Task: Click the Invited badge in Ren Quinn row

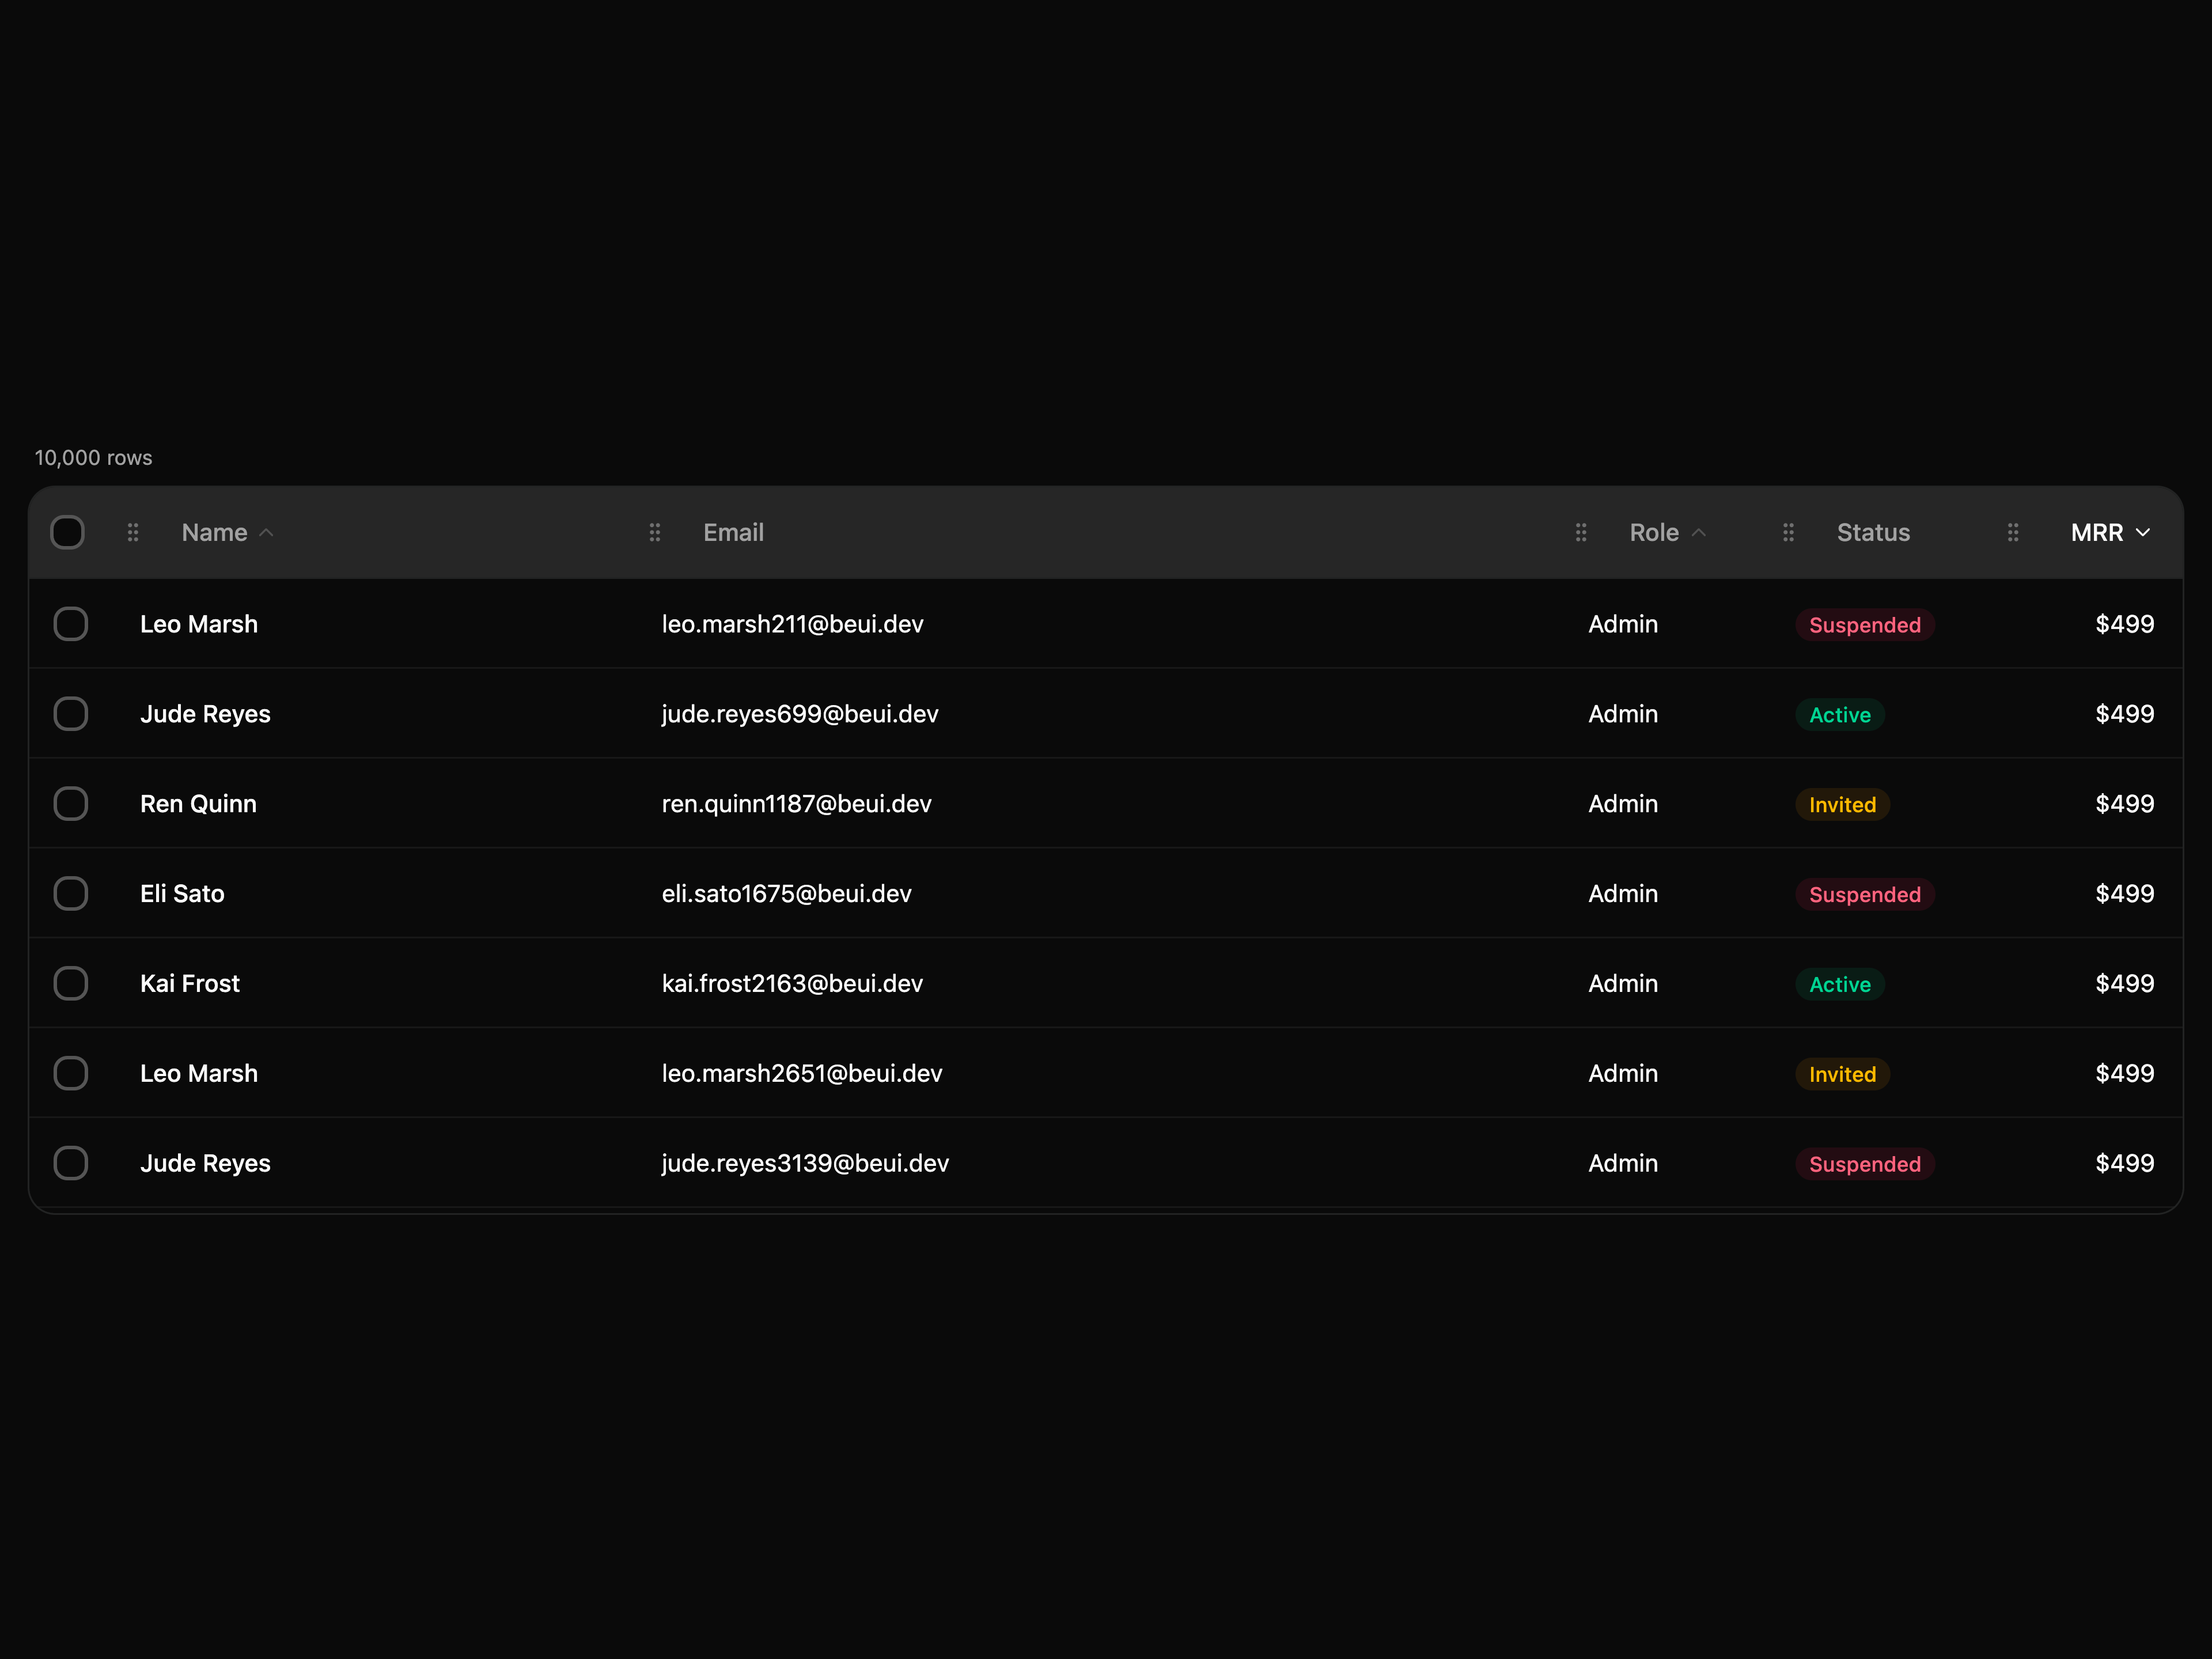Action: (x=1842, y=805)
